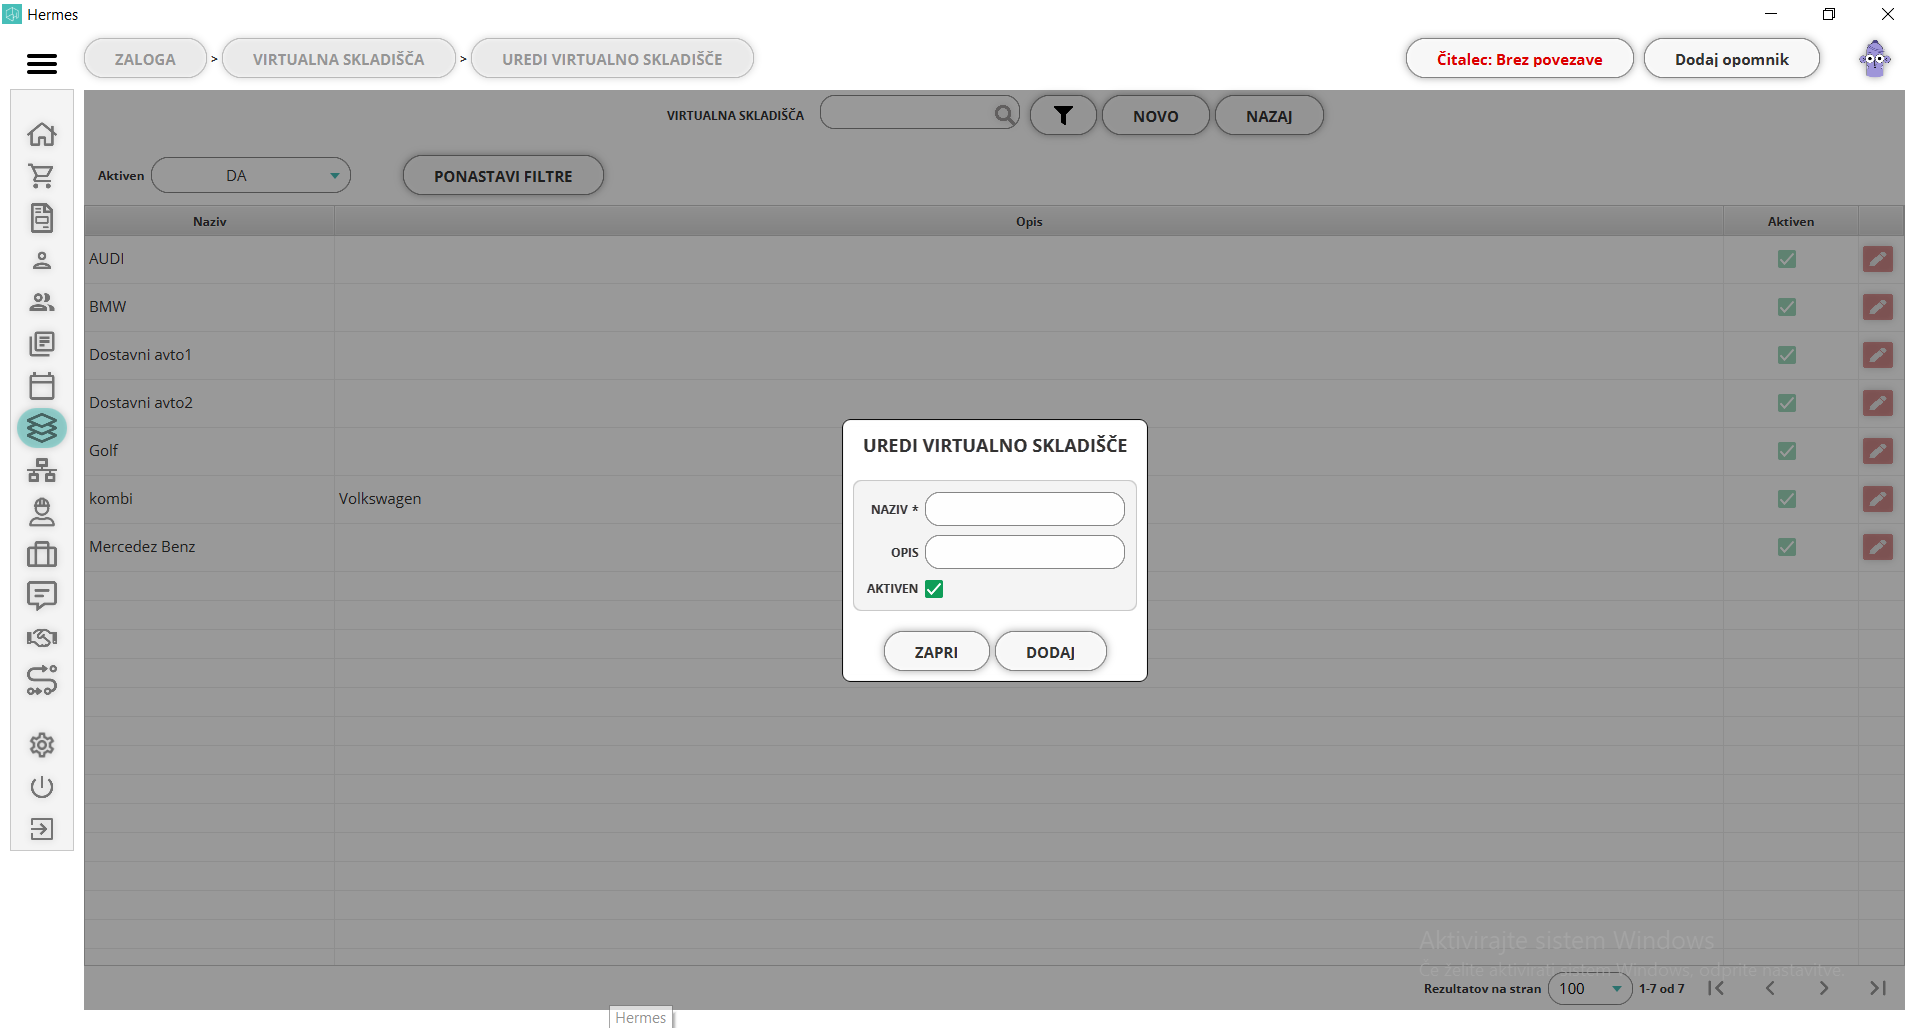Sort by Aktiven column header
1915x1028 pixels.
point(1790,221)
